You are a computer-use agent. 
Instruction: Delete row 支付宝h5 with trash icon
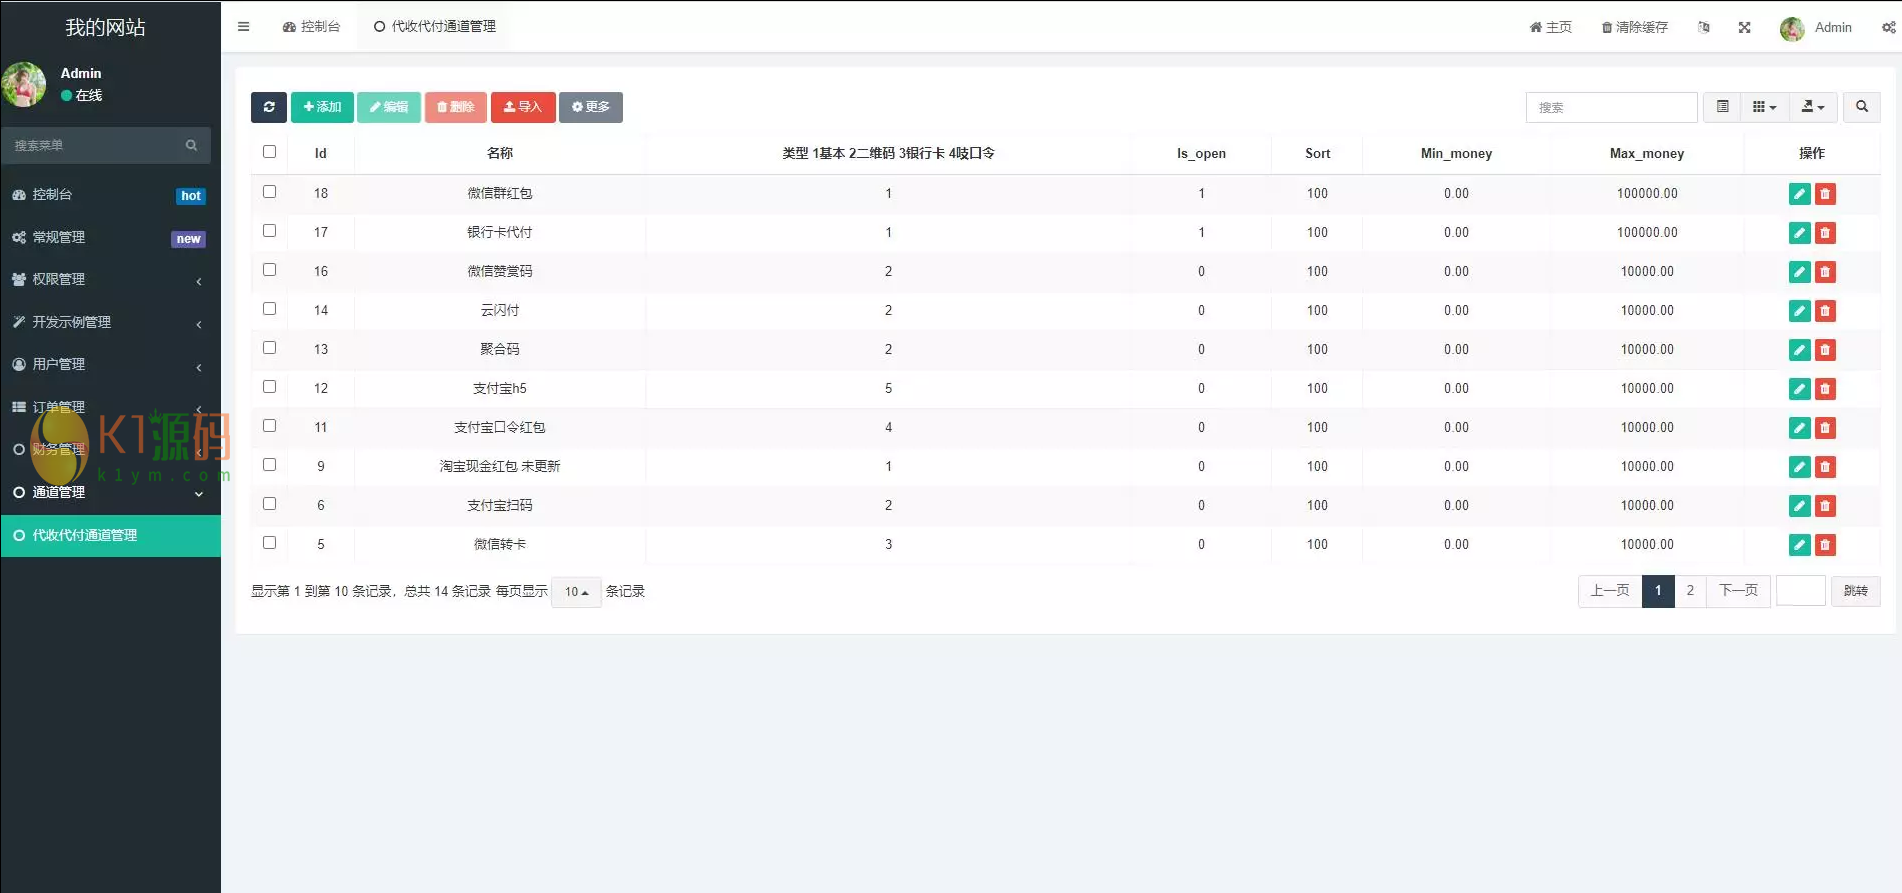1825,389
